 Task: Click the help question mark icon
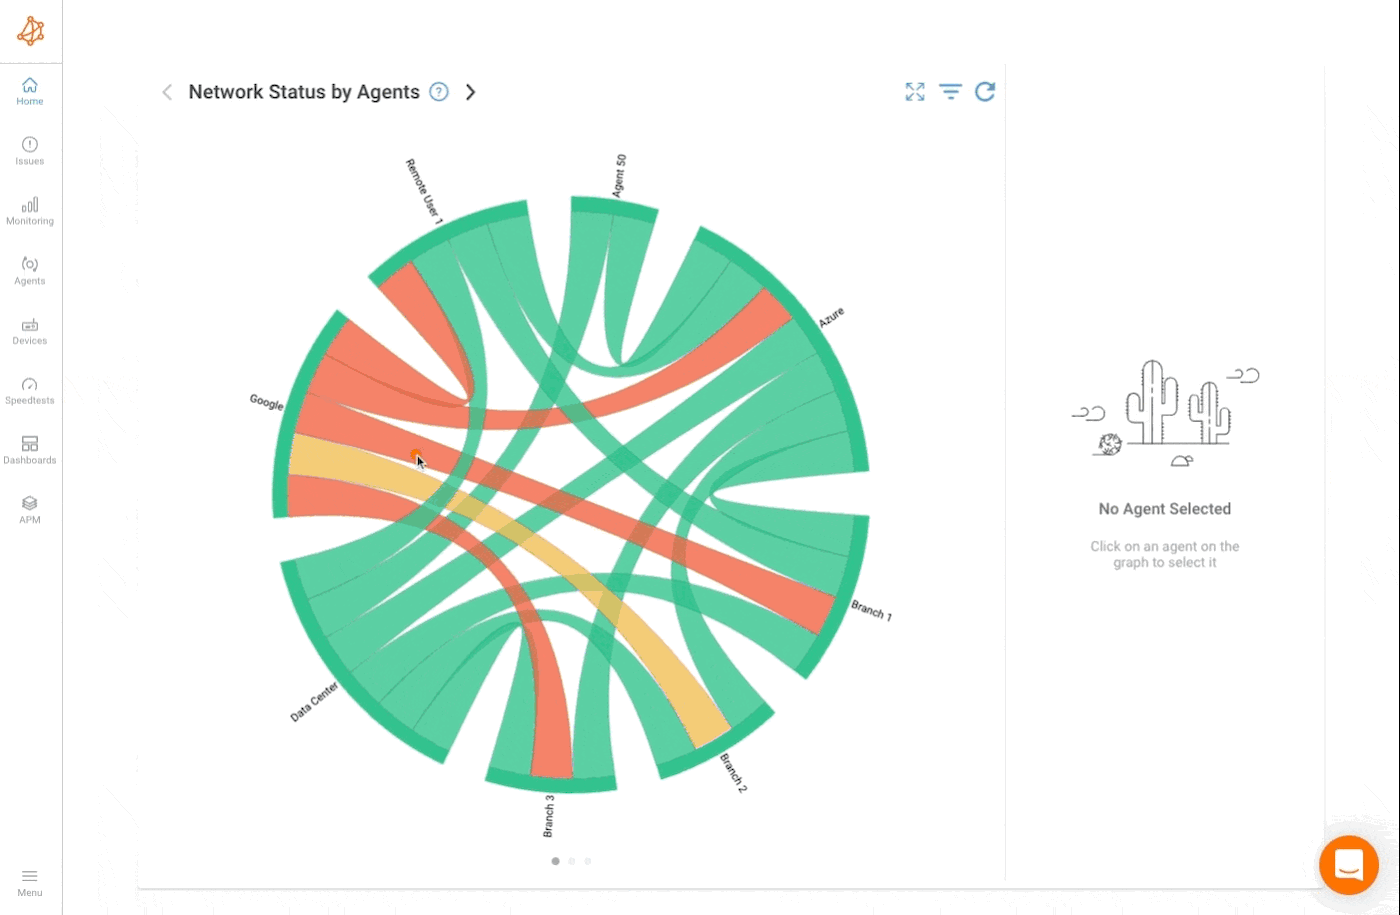point(439,92)
